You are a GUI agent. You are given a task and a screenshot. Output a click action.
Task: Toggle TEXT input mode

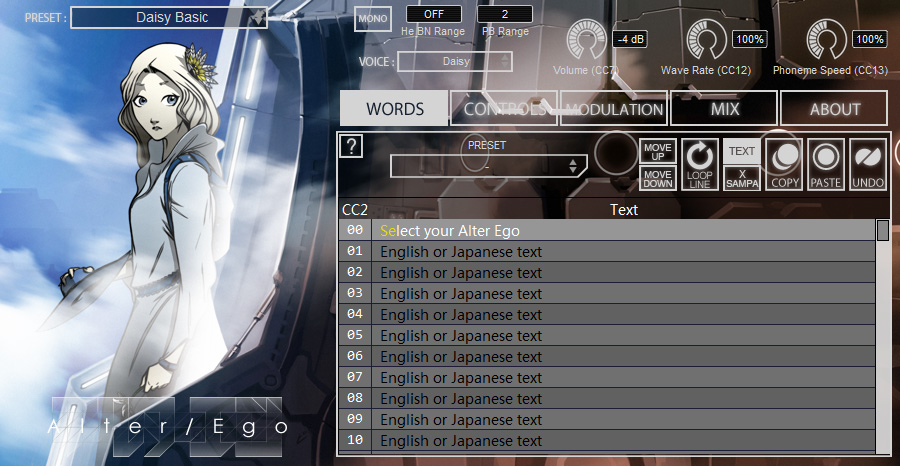(x=742, y=152)
